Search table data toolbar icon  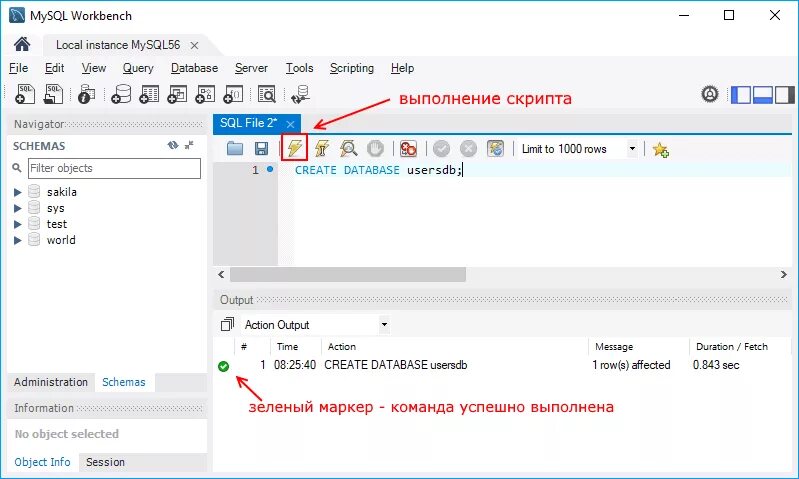point(267,94)
